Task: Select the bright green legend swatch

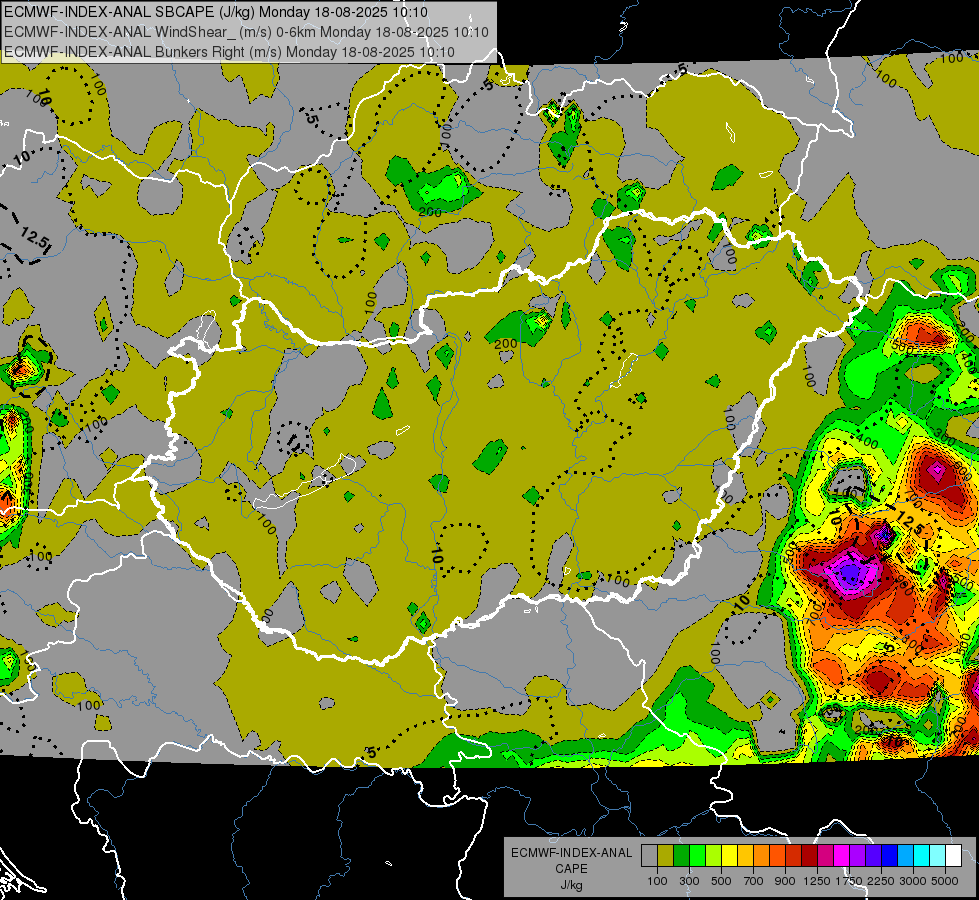Action: click(x=697, y=856)
